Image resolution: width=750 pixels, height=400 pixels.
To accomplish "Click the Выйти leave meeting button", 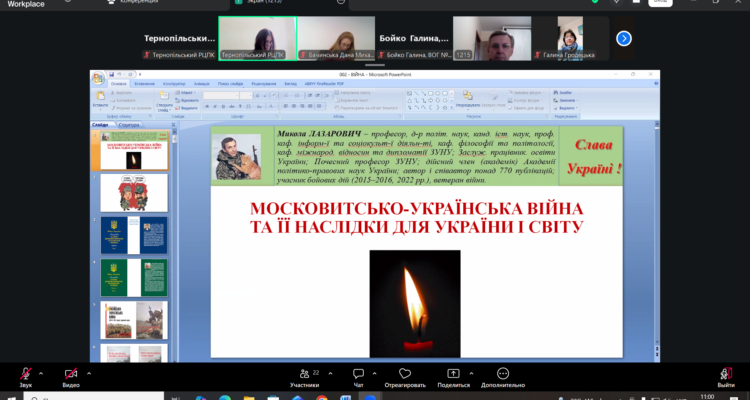I will pyautogui.click(x=725, y=375).
